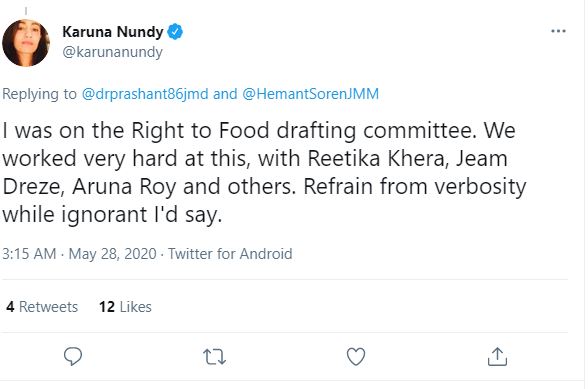Viewport: 588px width, 389px height.
Task: Click the thread connector line above the avatar
Action: (26, 11)
